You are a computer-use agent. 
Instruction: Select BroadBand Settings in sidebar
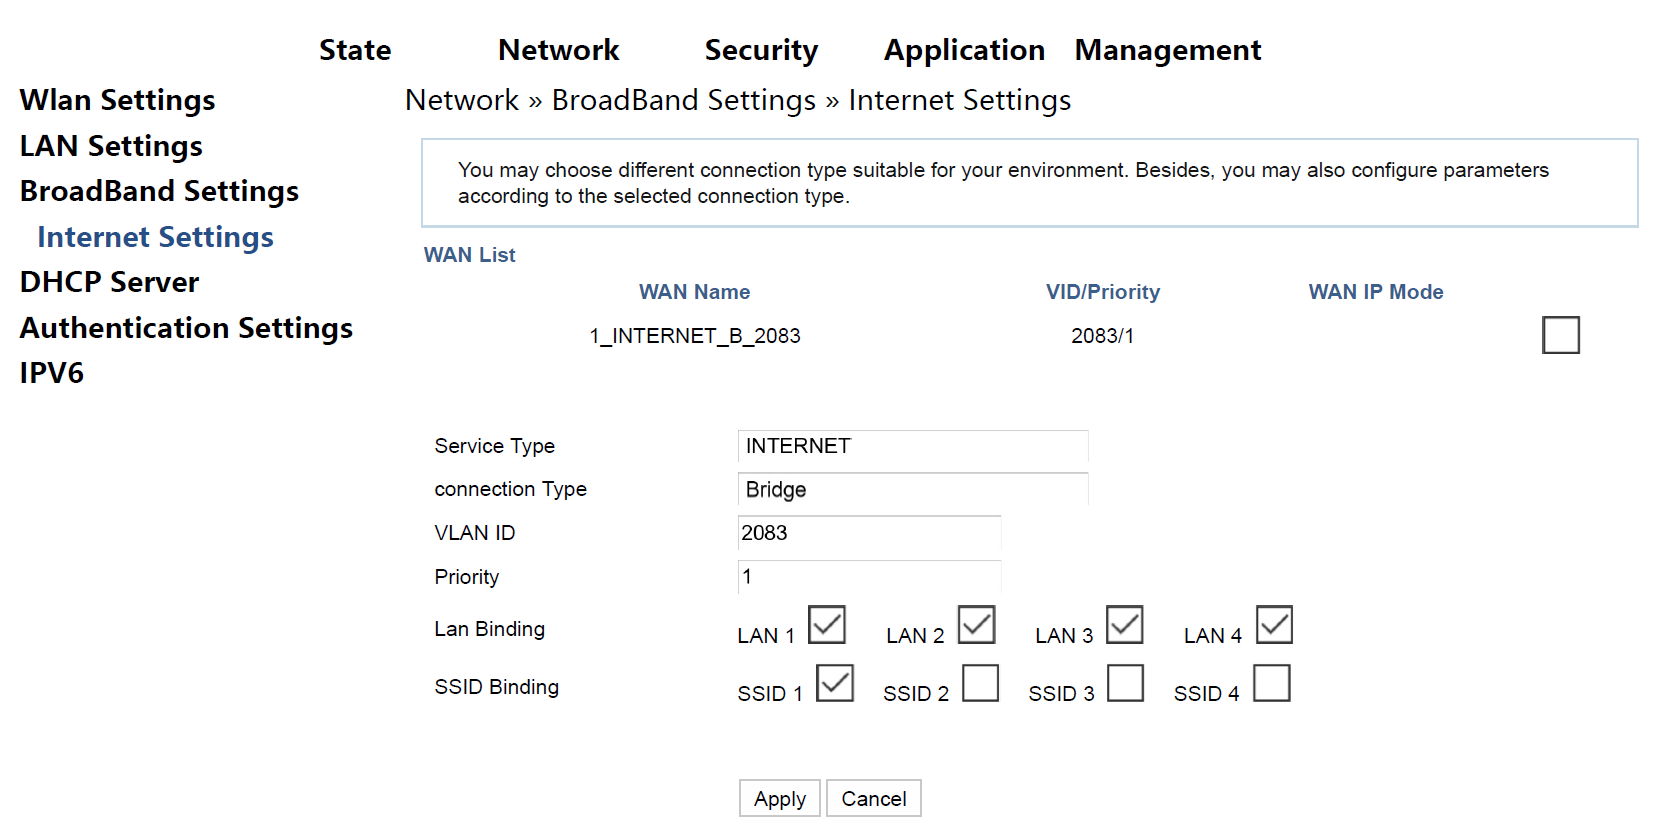[x=159, y=191]
